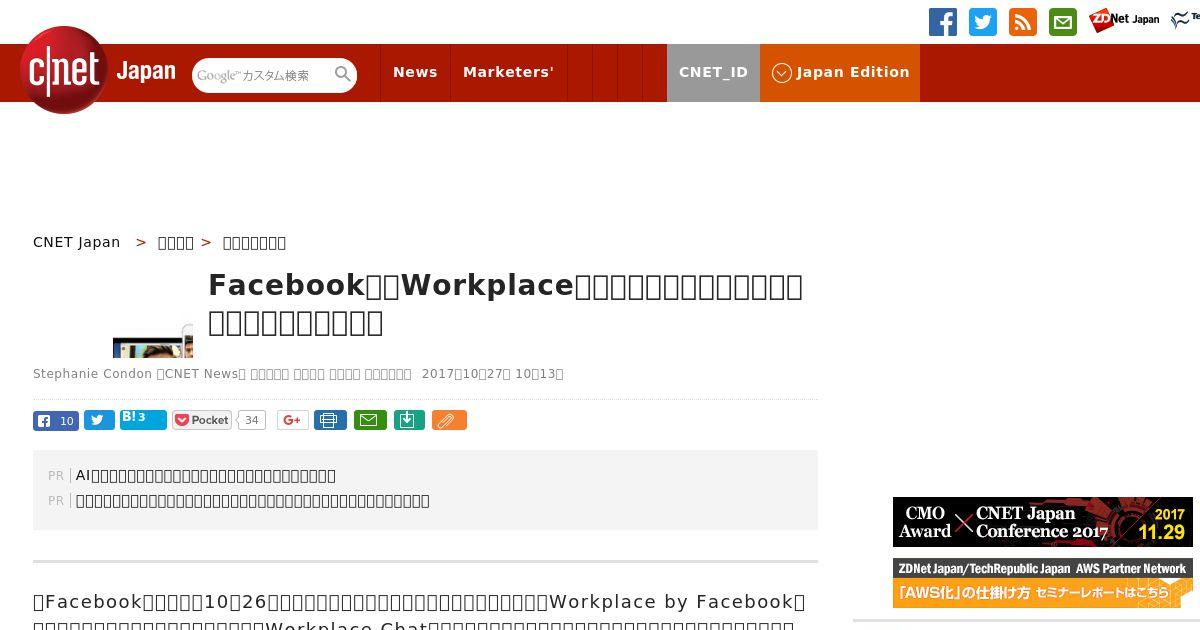Viewport: 1200px width, 630px height.
Task: Open the second breadcrumb category link
Action: tap(176, 242)
